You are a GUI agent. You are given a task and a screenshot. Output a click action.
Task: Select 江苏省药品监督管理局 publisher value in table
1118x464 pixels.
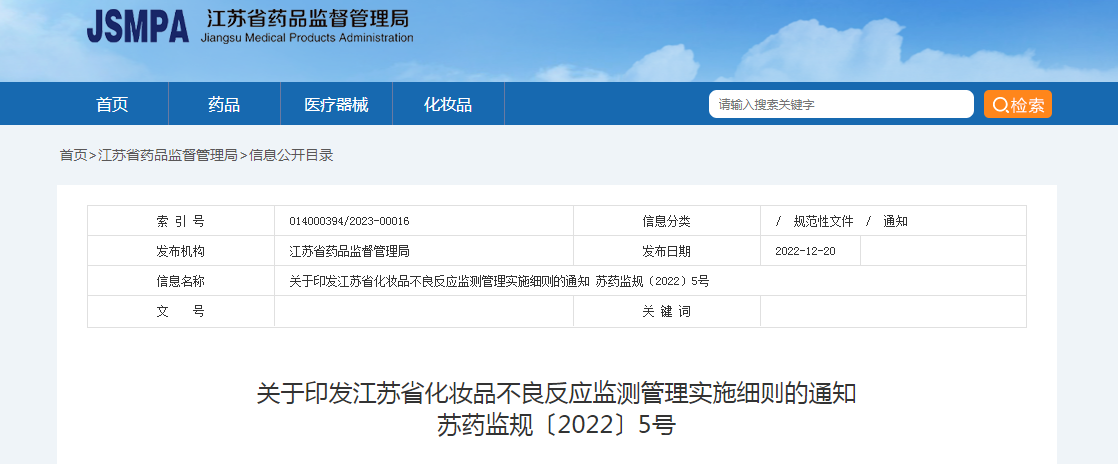(349, 251)
